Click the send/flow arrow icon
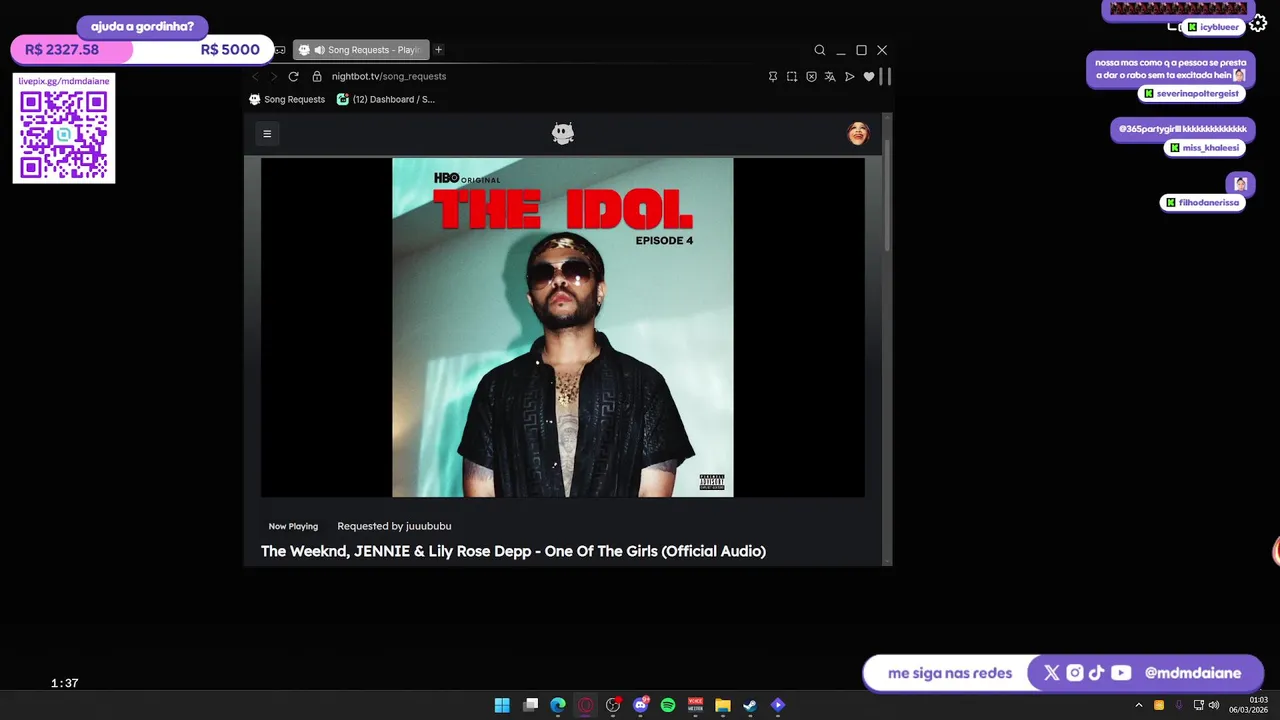Image resolution: width=1280 pixels, height=720 pixels. 850,76
